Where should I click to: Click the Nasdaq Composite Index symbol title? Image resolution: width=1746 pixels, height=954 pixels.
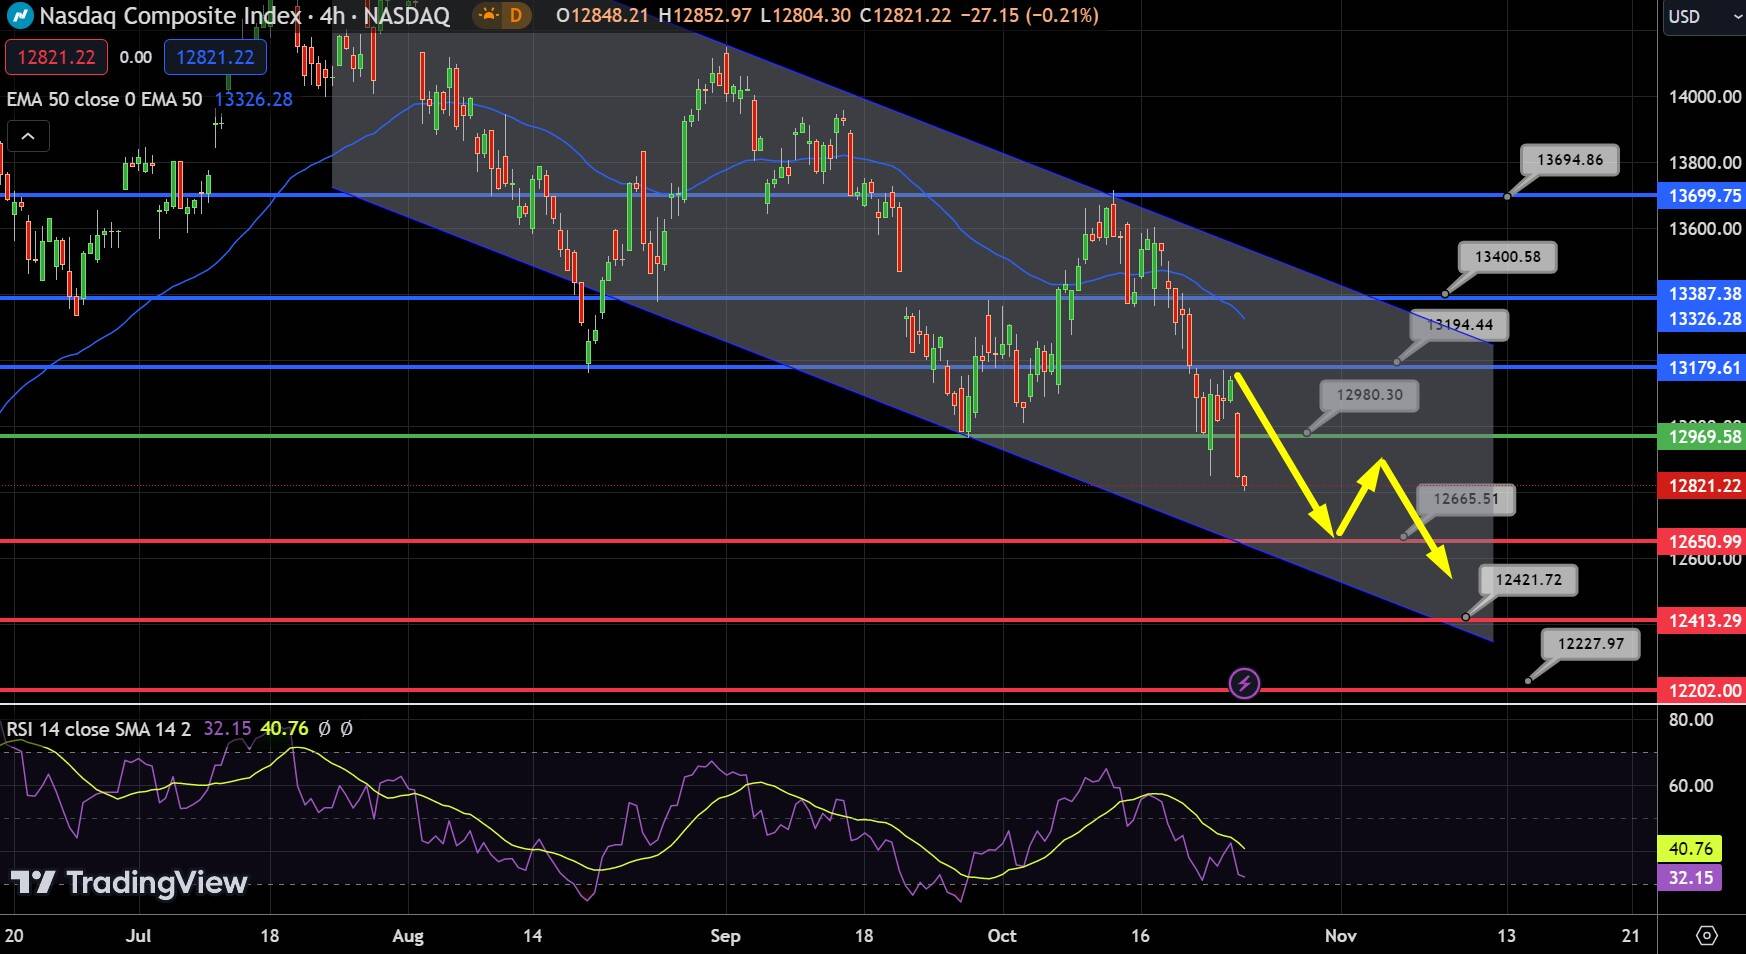(170, 15)
